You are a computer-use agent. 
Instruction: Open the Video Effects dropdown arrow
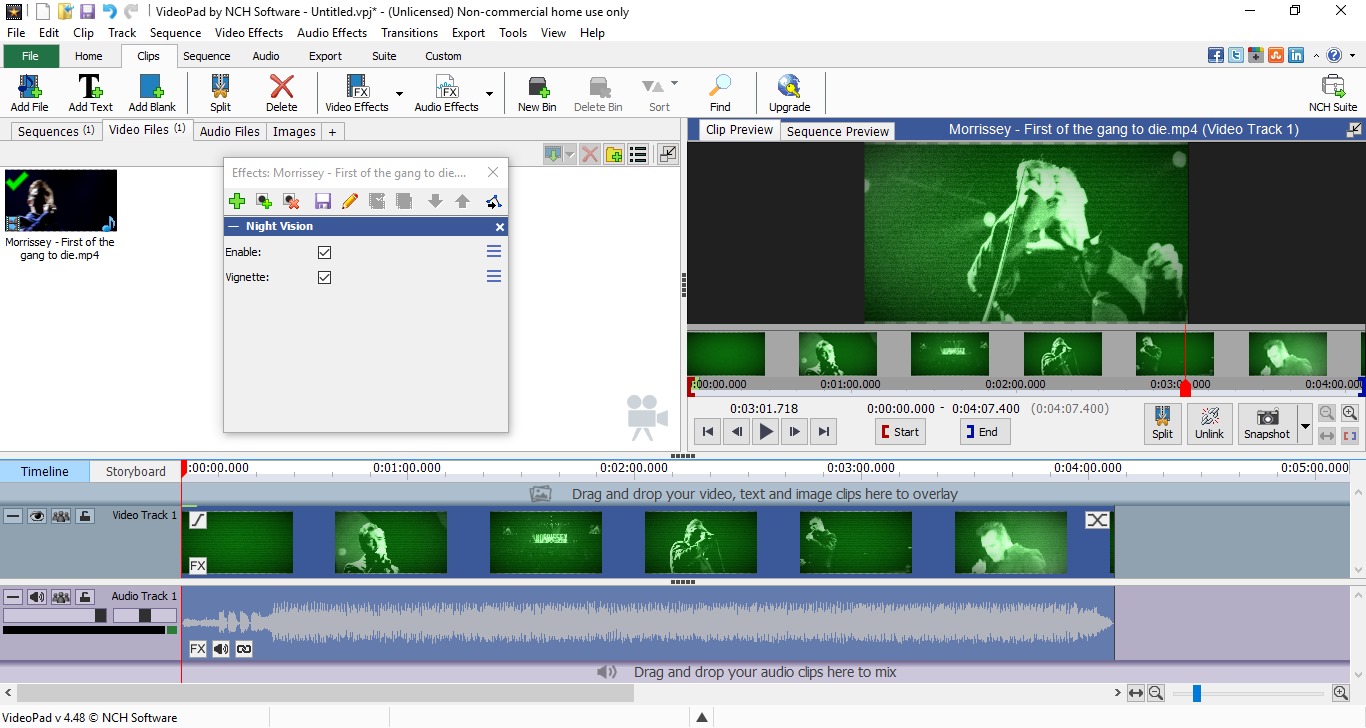point(399,94)
